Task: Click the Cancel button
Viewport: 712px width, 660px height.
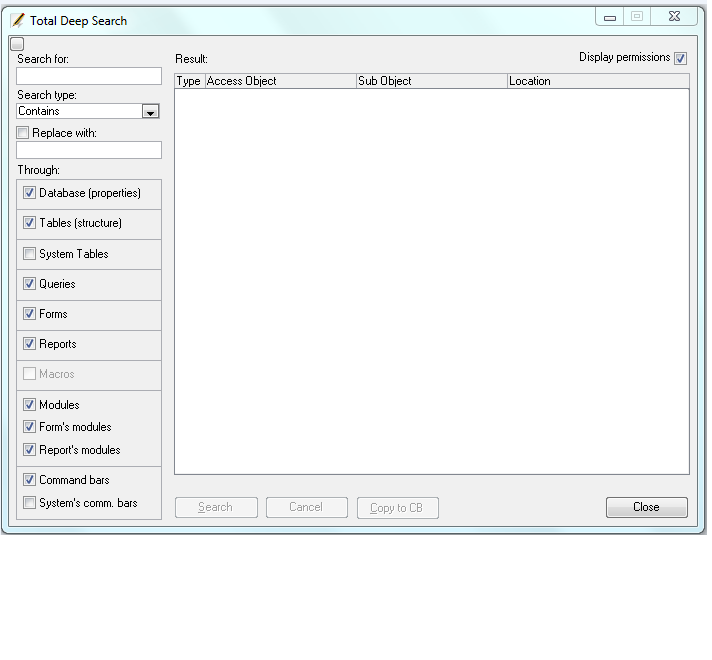Action: pos(307,507)
